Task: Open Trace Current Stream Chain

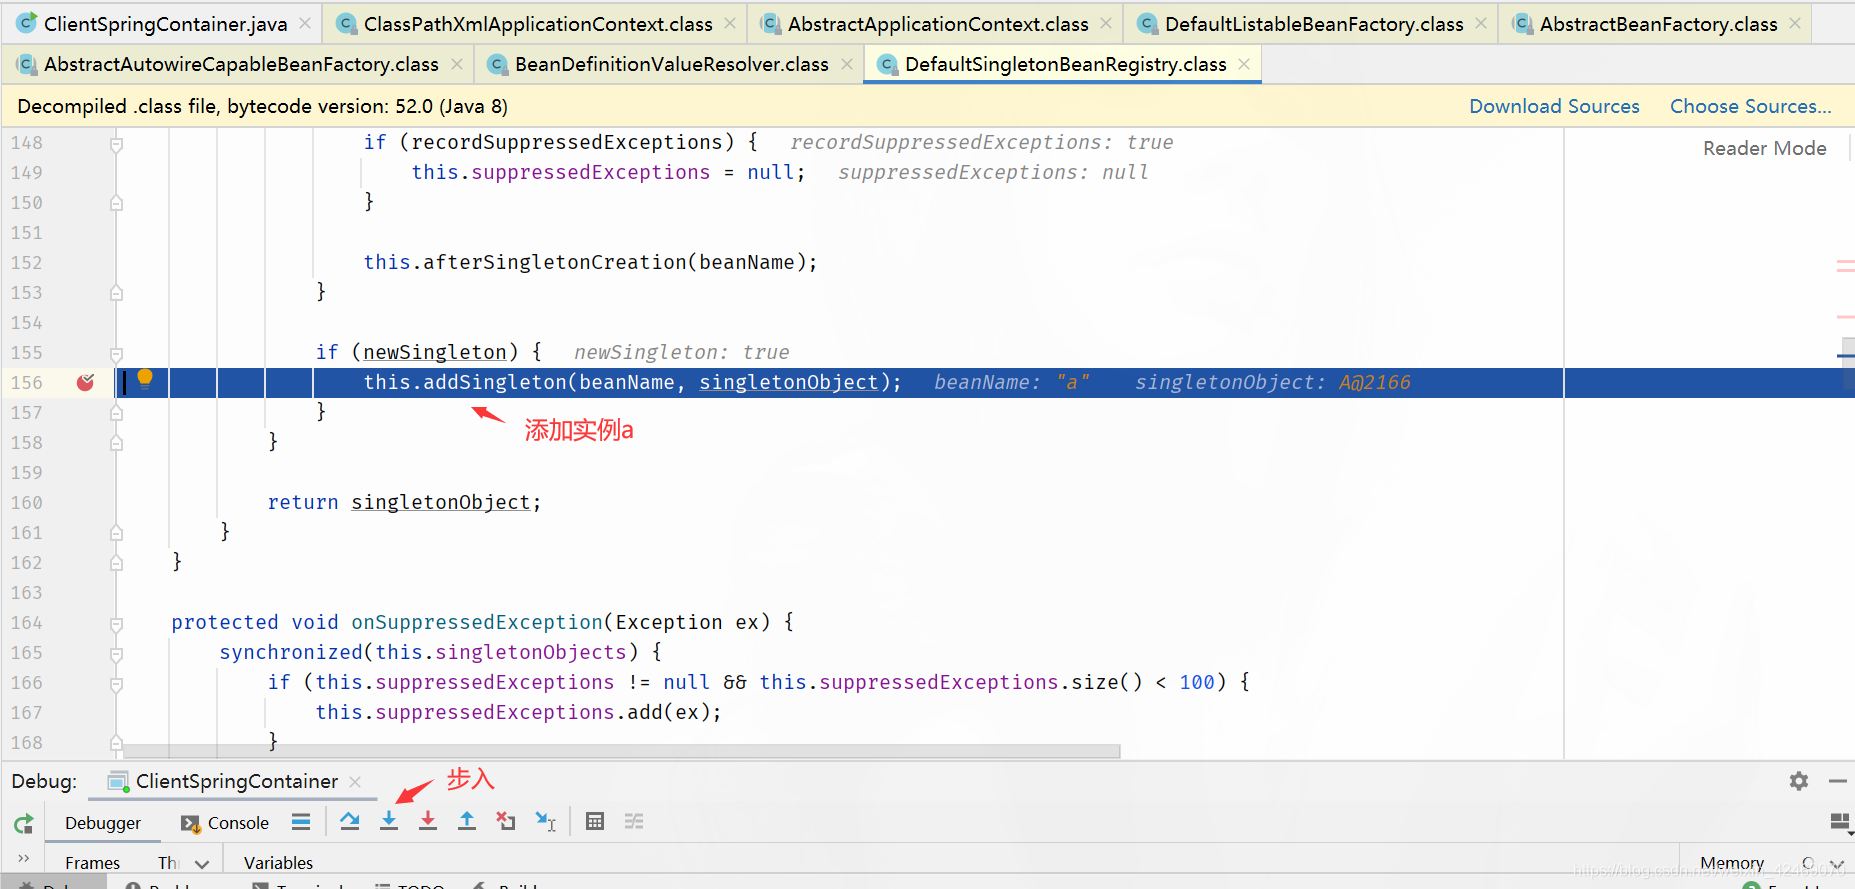Action: 634,822
